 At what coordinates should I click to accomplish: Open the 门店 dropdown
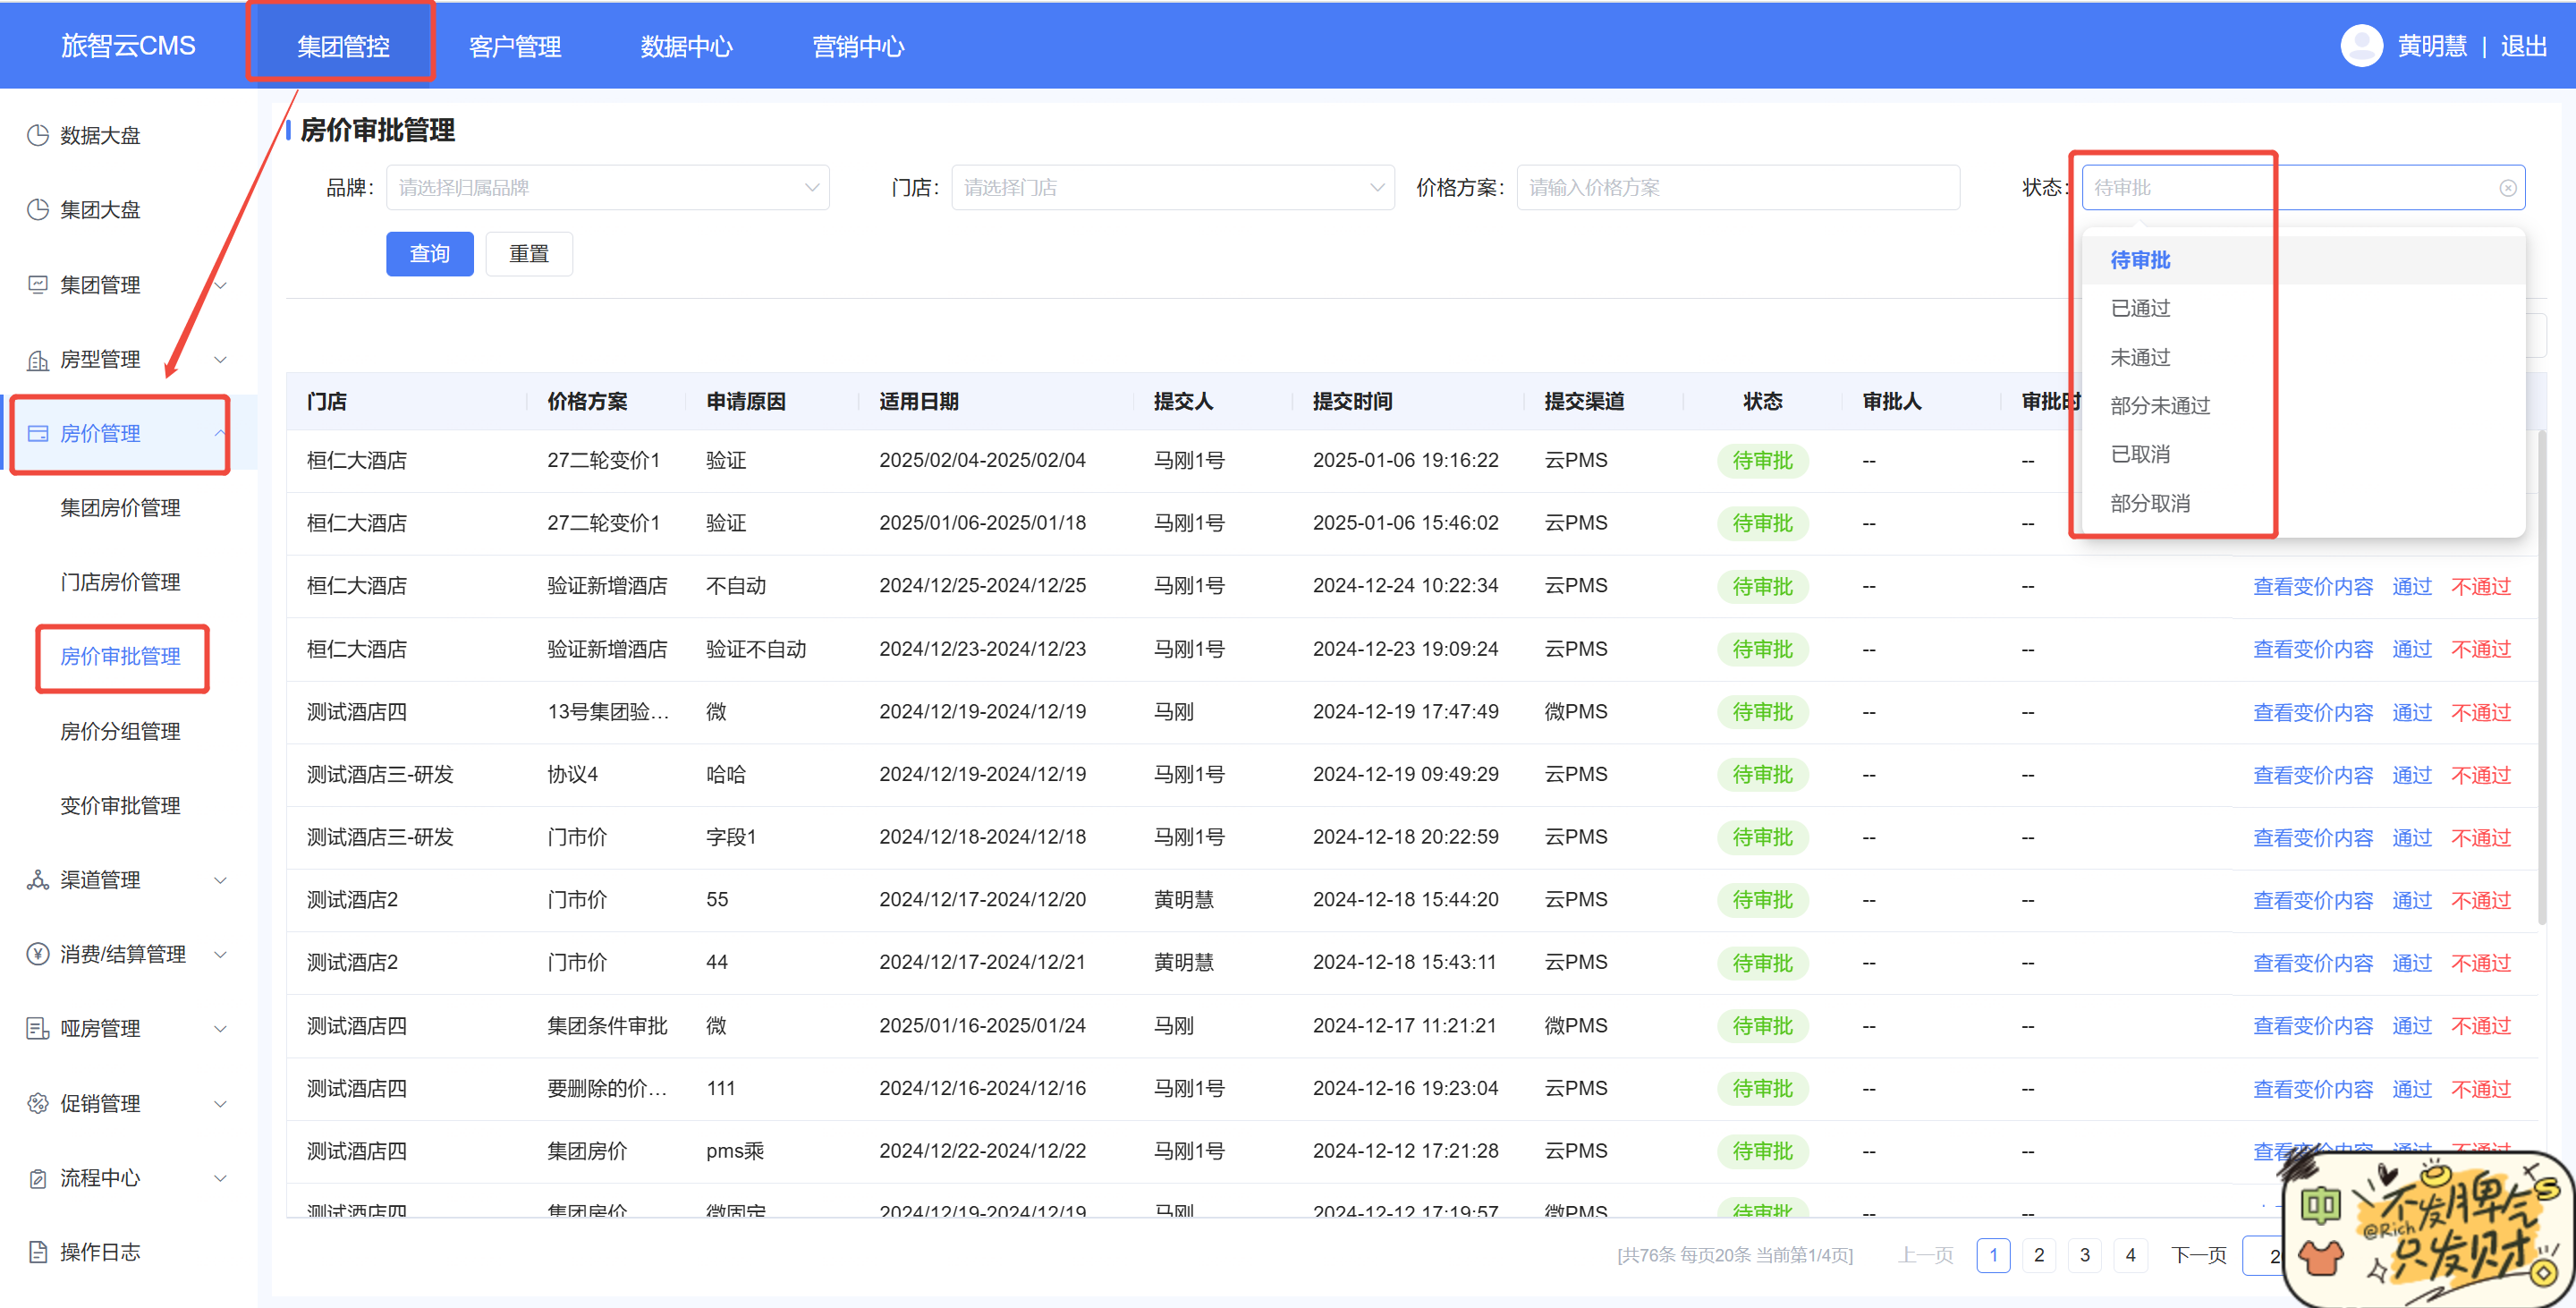pos(1173,188)
